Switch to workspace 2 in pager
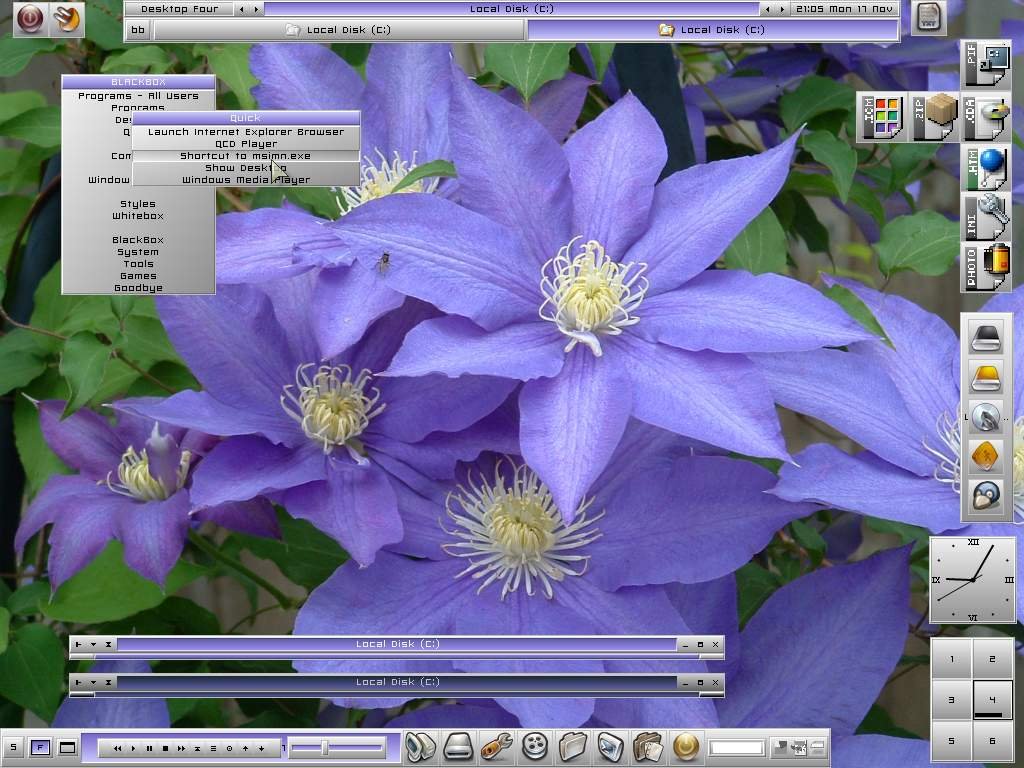 pos(992,659)
